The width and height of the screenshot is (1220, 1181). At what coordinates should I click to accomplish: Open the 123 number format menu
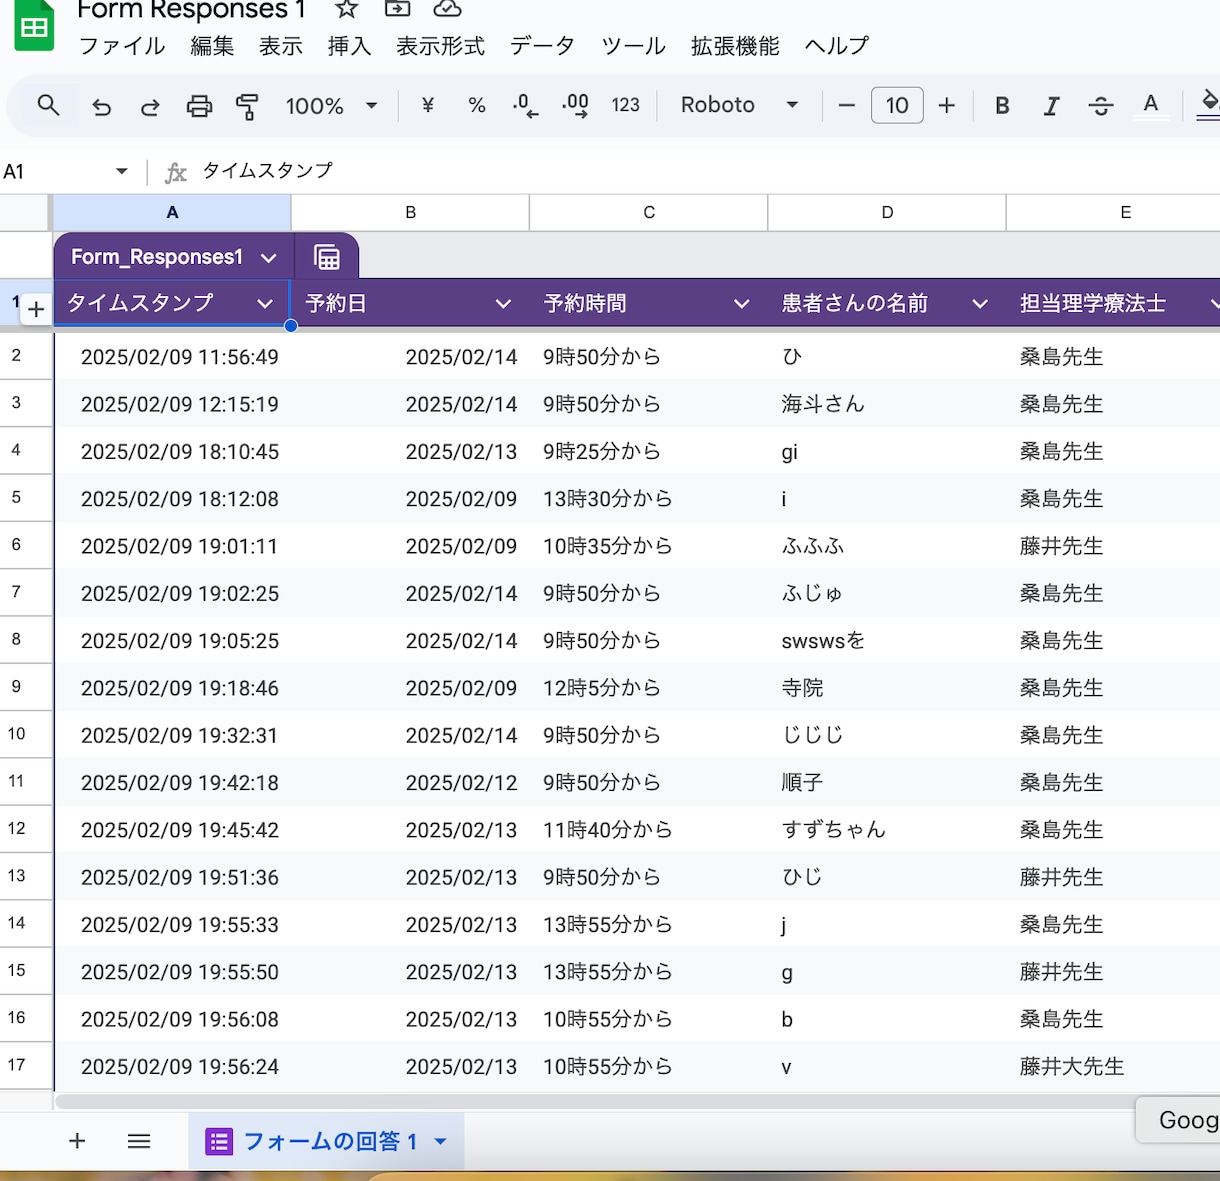625,105
